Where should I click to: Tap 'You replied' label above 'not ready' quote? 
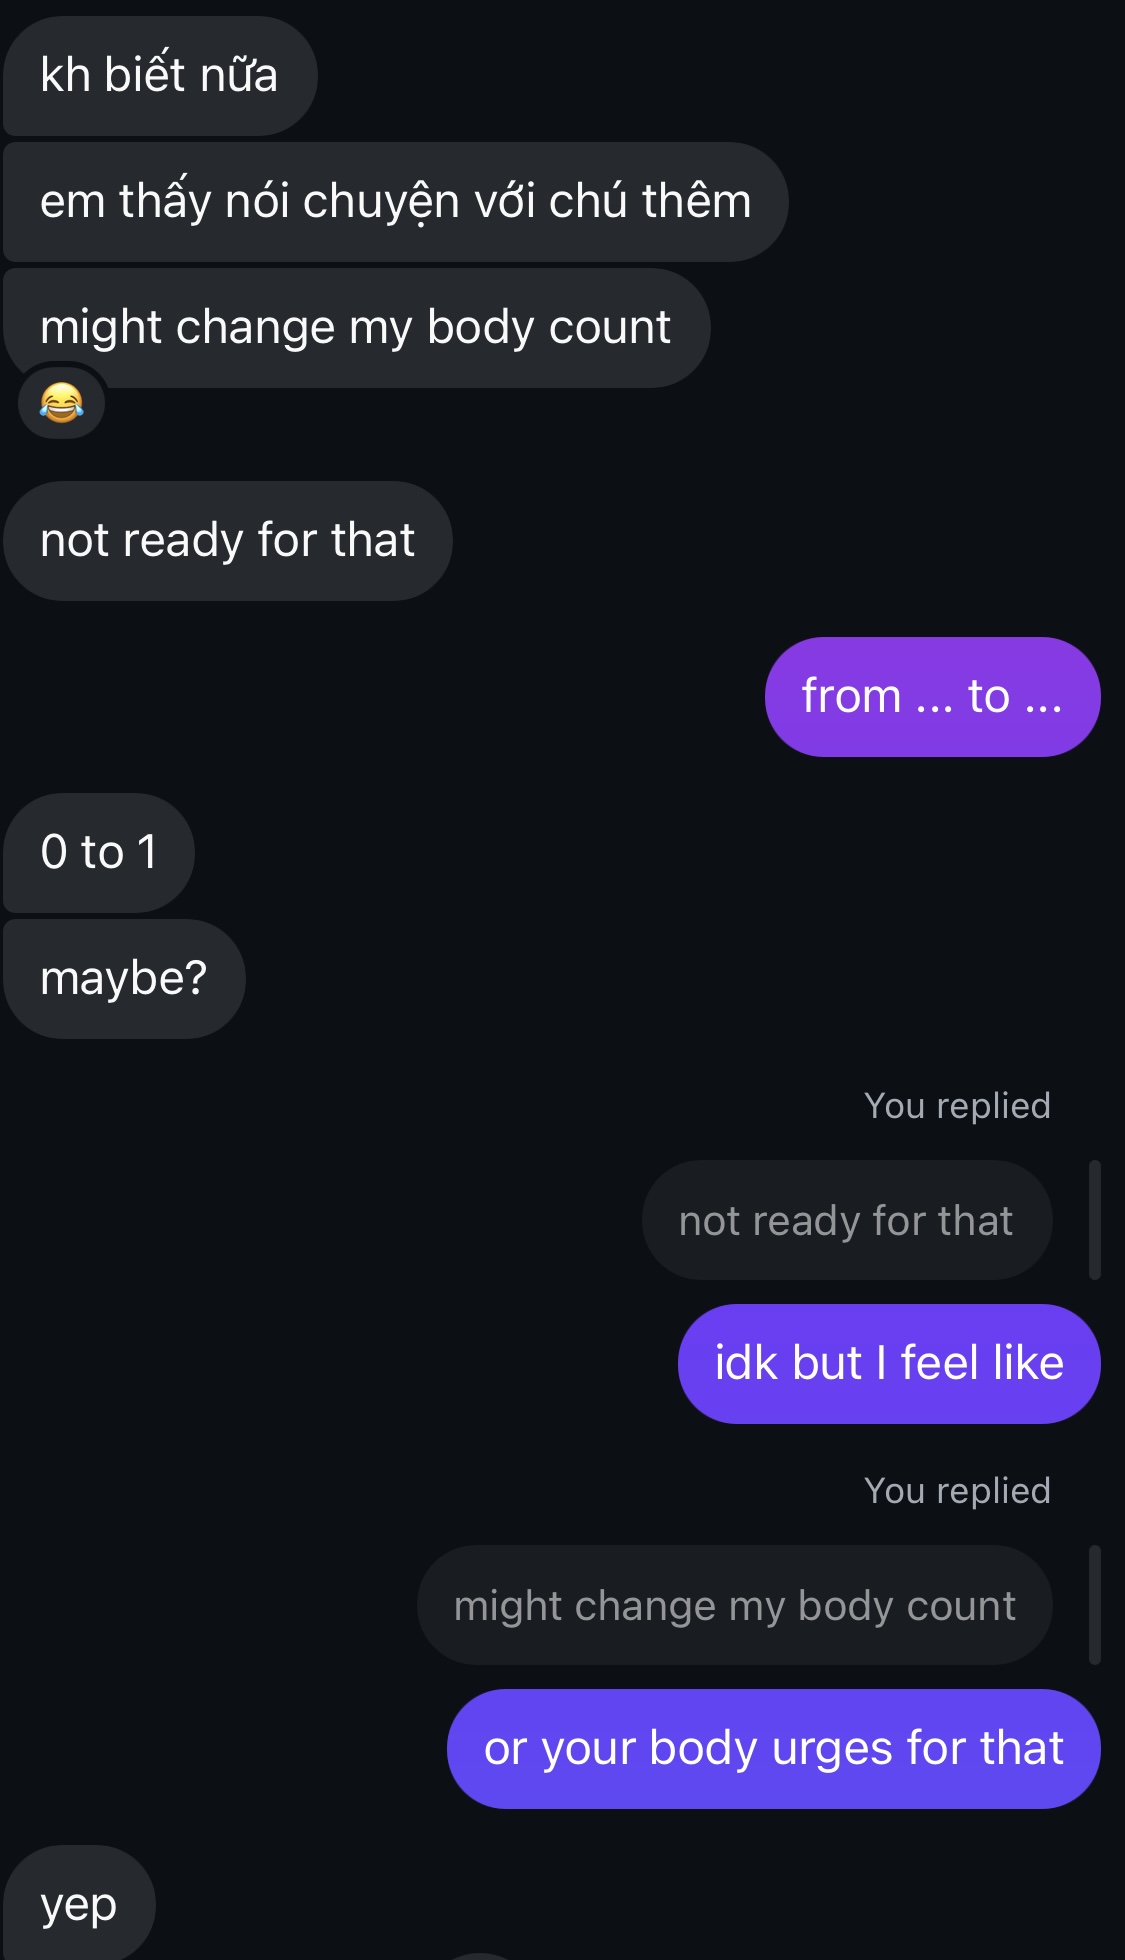pyautogui.click(x=957, y=1106)
